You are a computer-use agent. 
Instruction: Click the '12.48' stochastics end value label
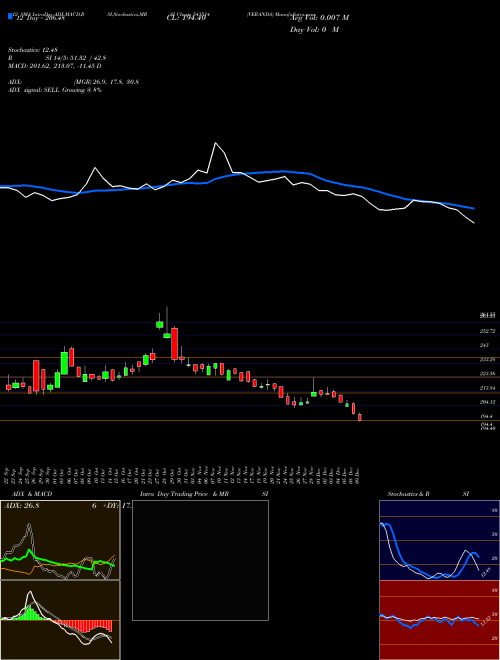(486, 572)
